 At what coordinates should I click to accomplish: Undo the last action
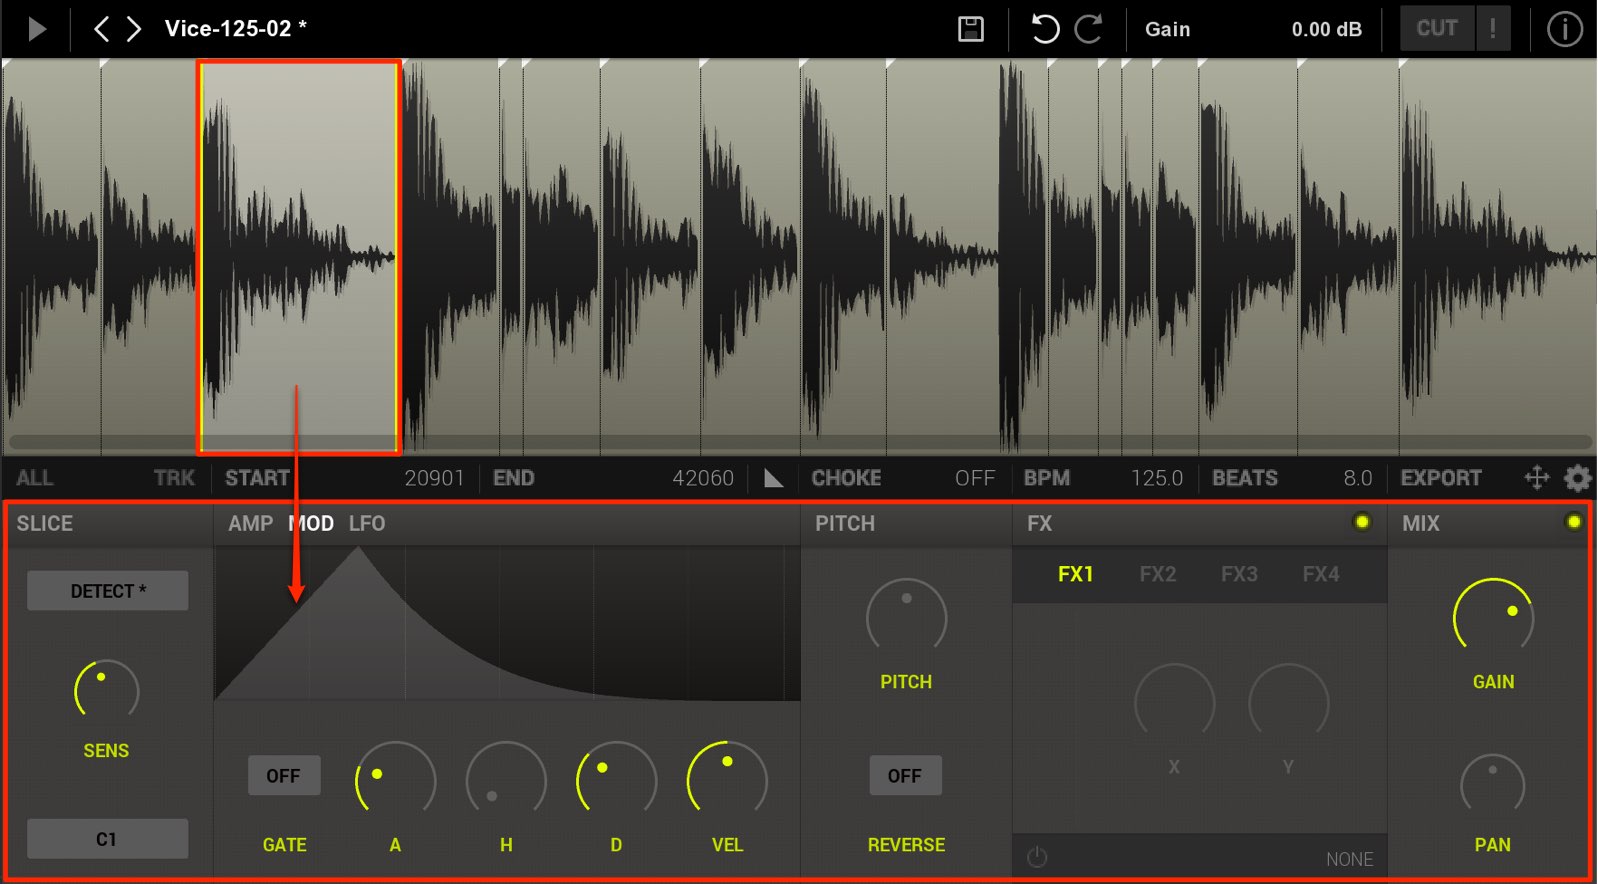point(1045,29)
